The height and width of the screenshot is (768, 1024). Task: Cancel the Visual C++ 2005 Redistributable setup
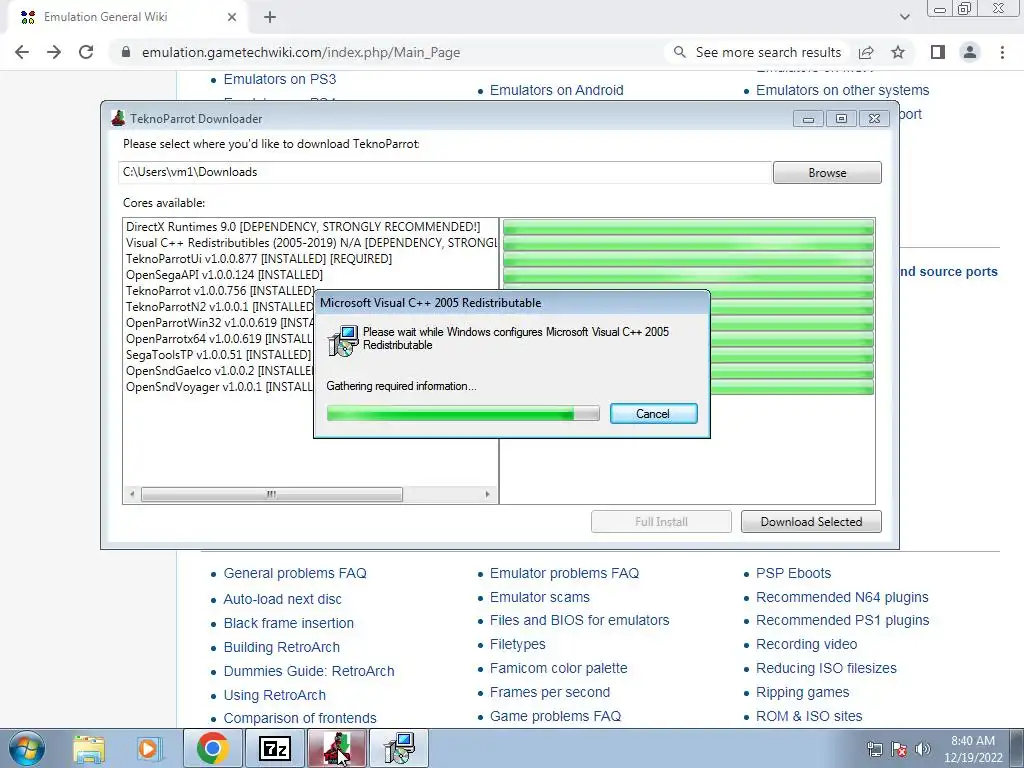click(653, 413)
